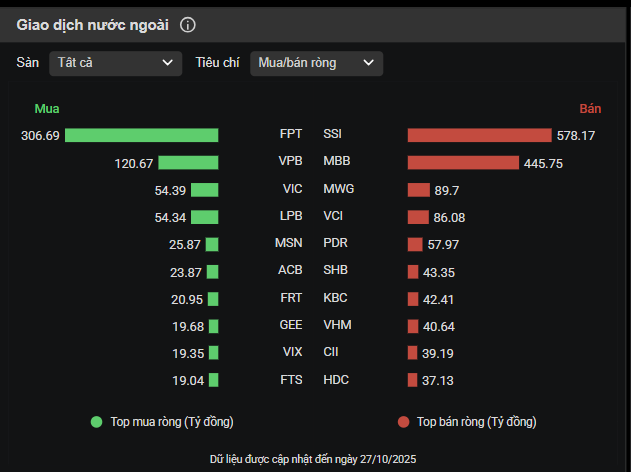Click the HDC ticker symbol
The height and width of the screenshot is (472, 631).
tap(337, 379)
